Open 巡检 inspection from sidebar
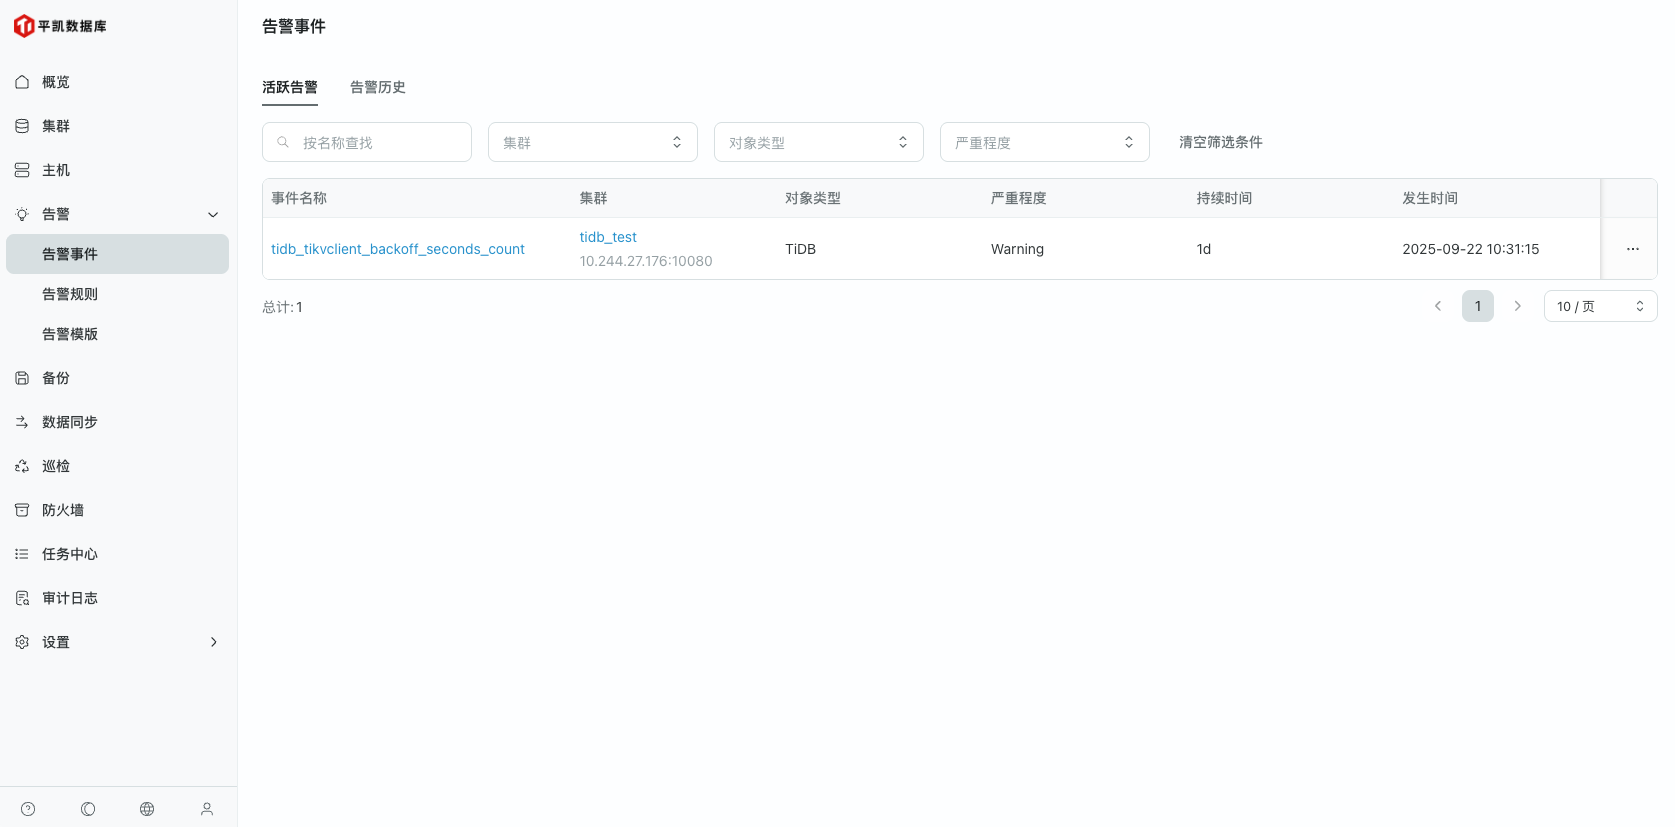 pos(56,466)
